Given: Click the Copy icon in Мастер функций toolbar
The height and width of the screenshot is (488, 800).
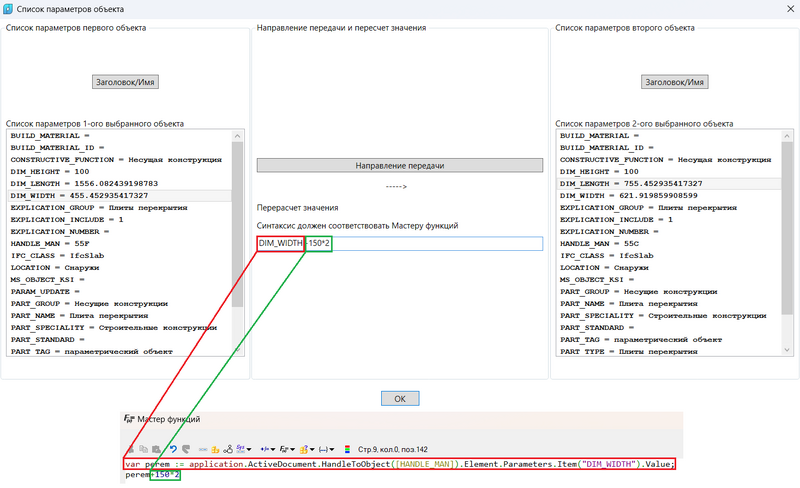Looking at the screenshot, I should 143,449.
